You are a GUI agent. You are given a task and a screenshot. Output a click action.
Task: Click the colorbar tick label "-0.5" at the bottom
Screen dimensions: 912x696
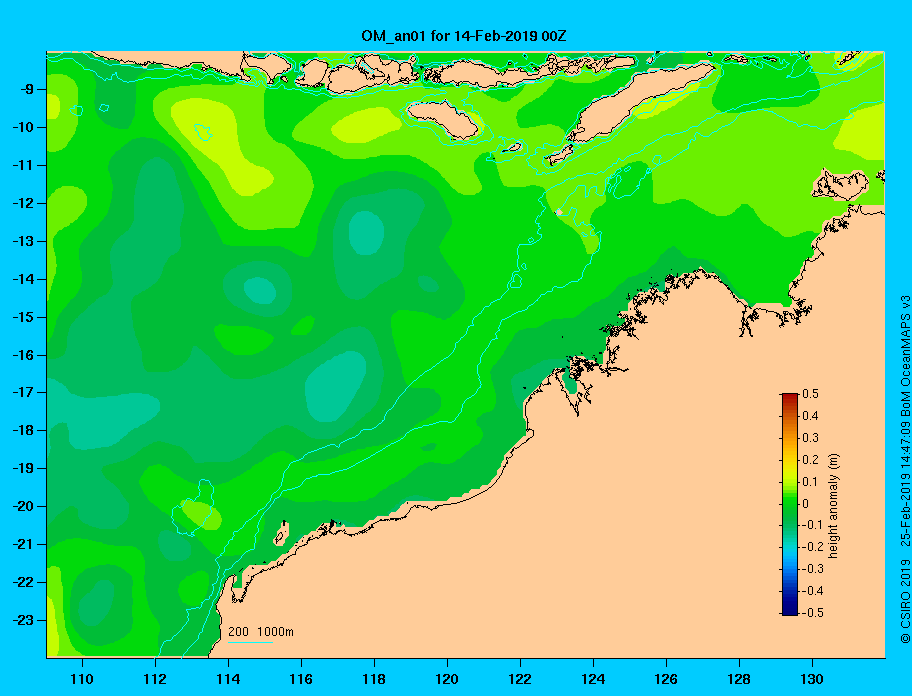(x=813, y=613)
